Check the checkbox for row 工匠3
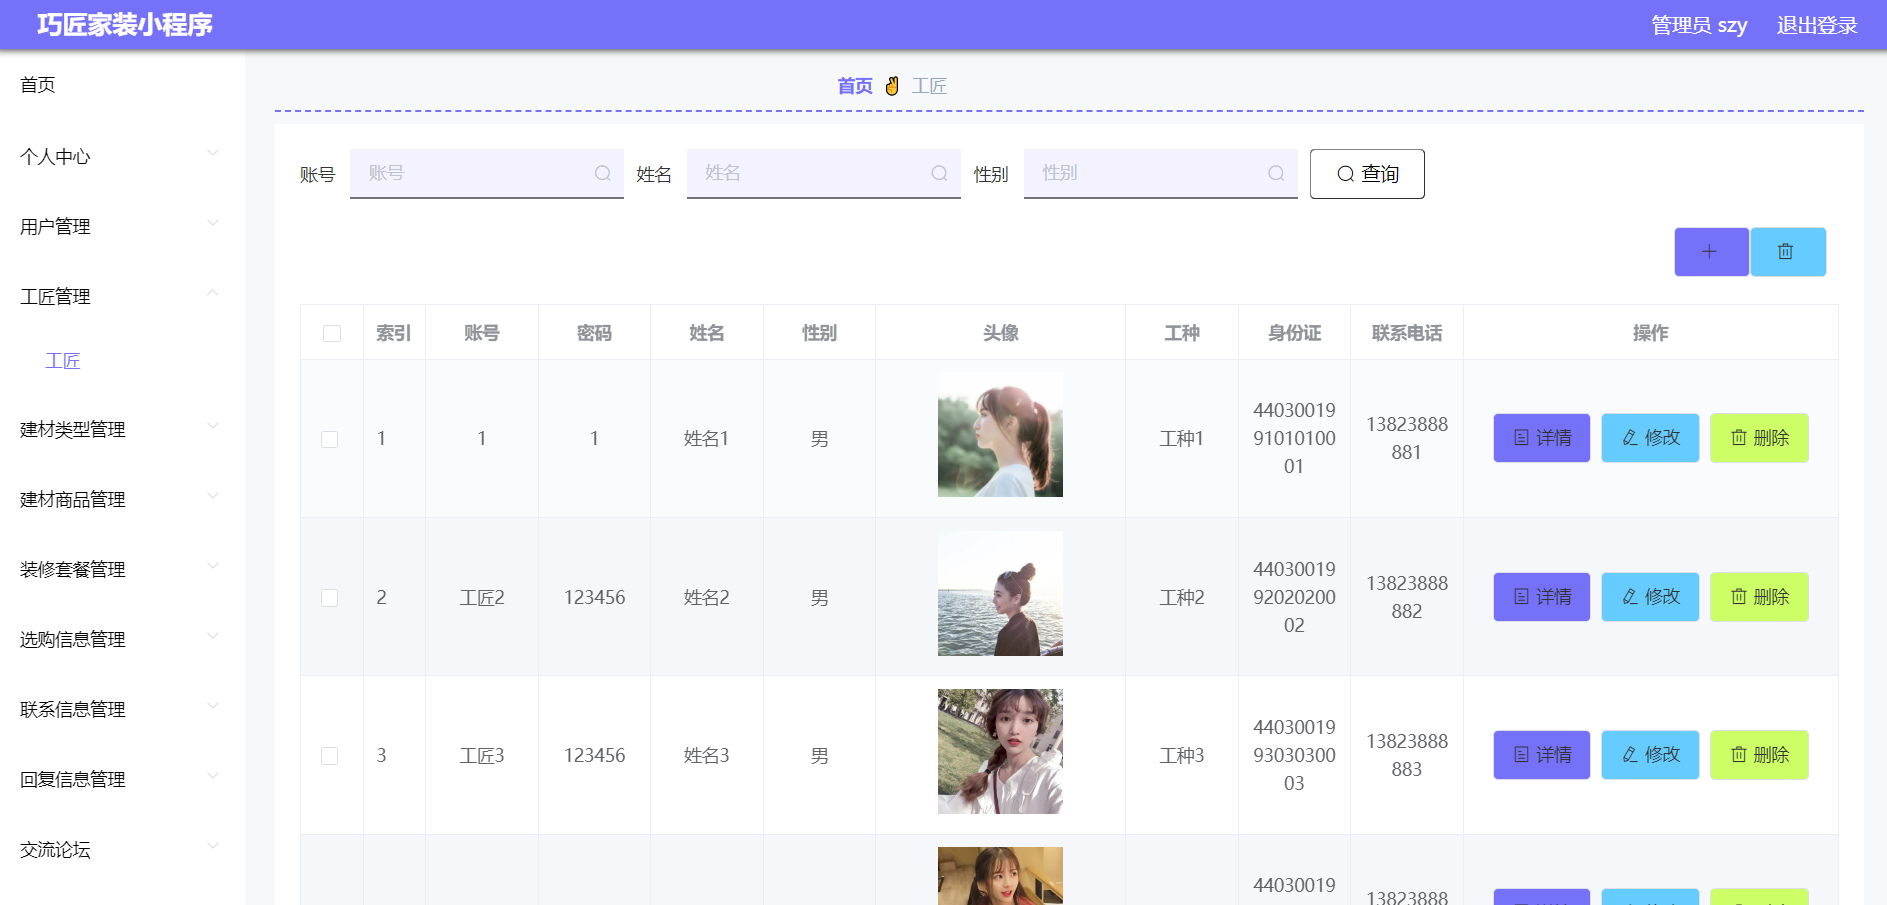This screenshot has width=1887, height=905. coord(329,756)
